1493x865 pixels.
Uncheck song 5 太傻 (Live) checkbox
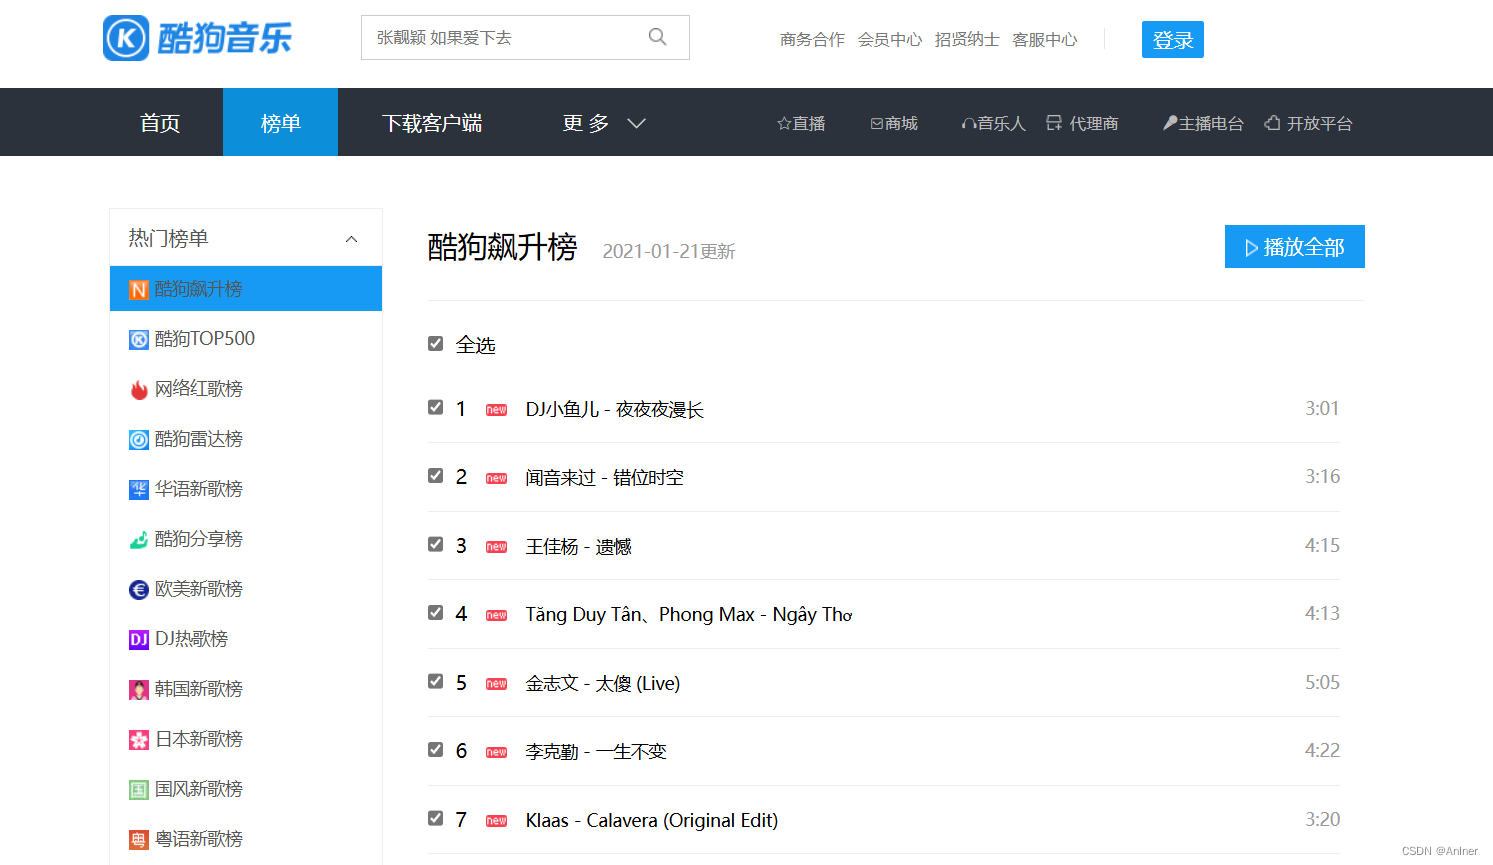[x=435, y=682]
